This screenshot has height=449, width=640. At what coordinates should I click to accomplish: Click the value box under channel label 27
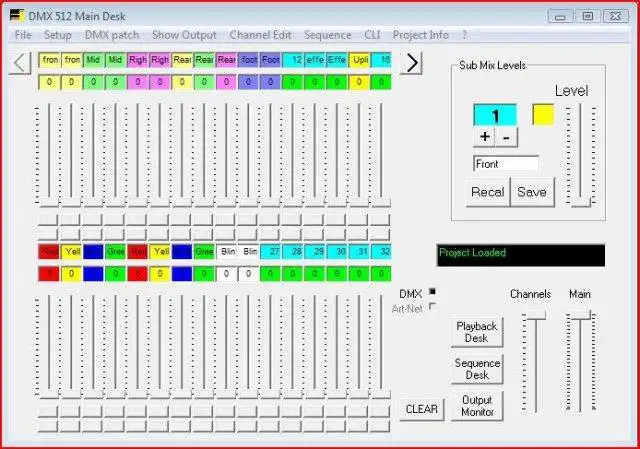click(x=270, y=274)
